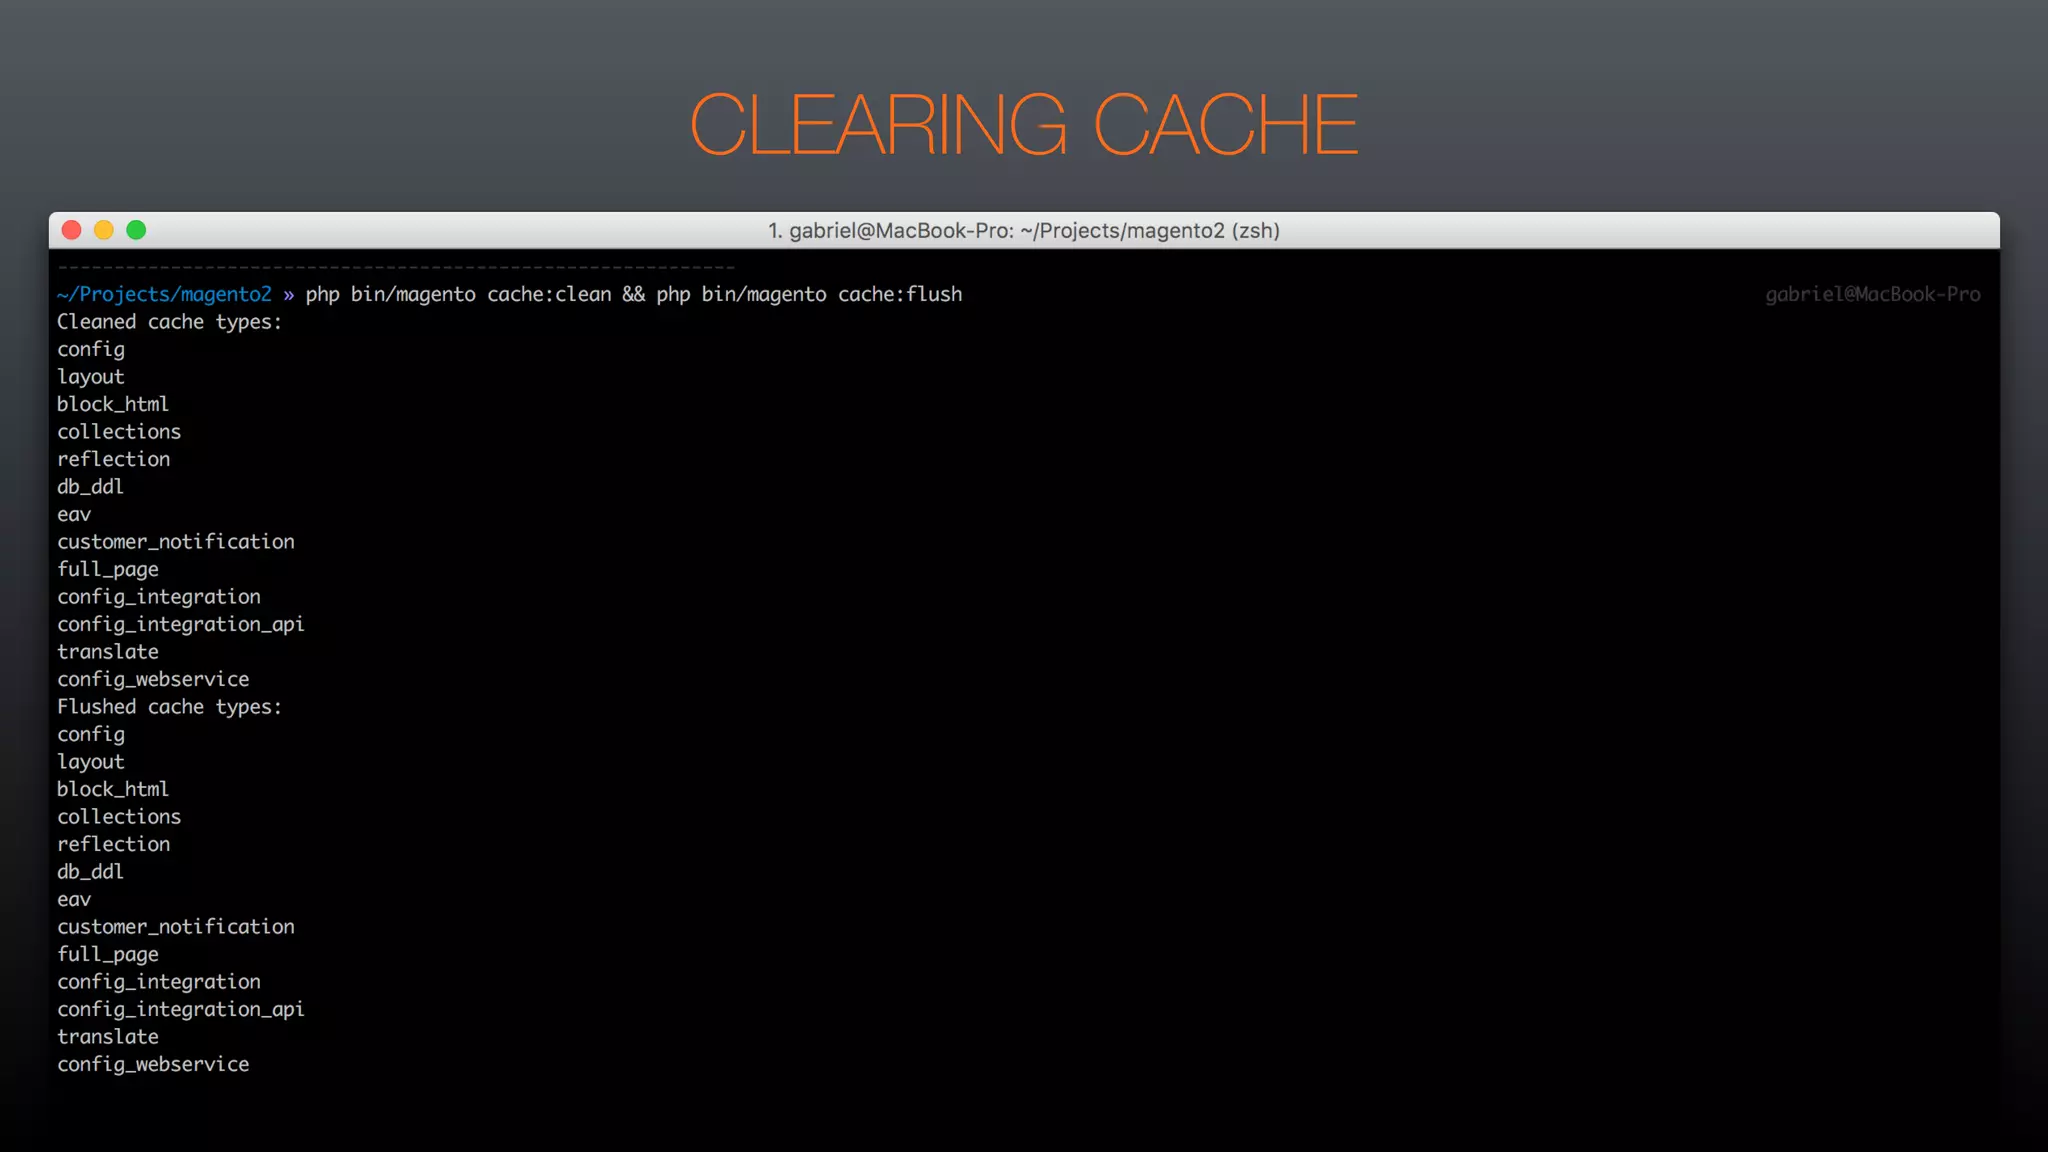Click "block_html" under Flushed cache types
2048x1152 pixels.
113,789
